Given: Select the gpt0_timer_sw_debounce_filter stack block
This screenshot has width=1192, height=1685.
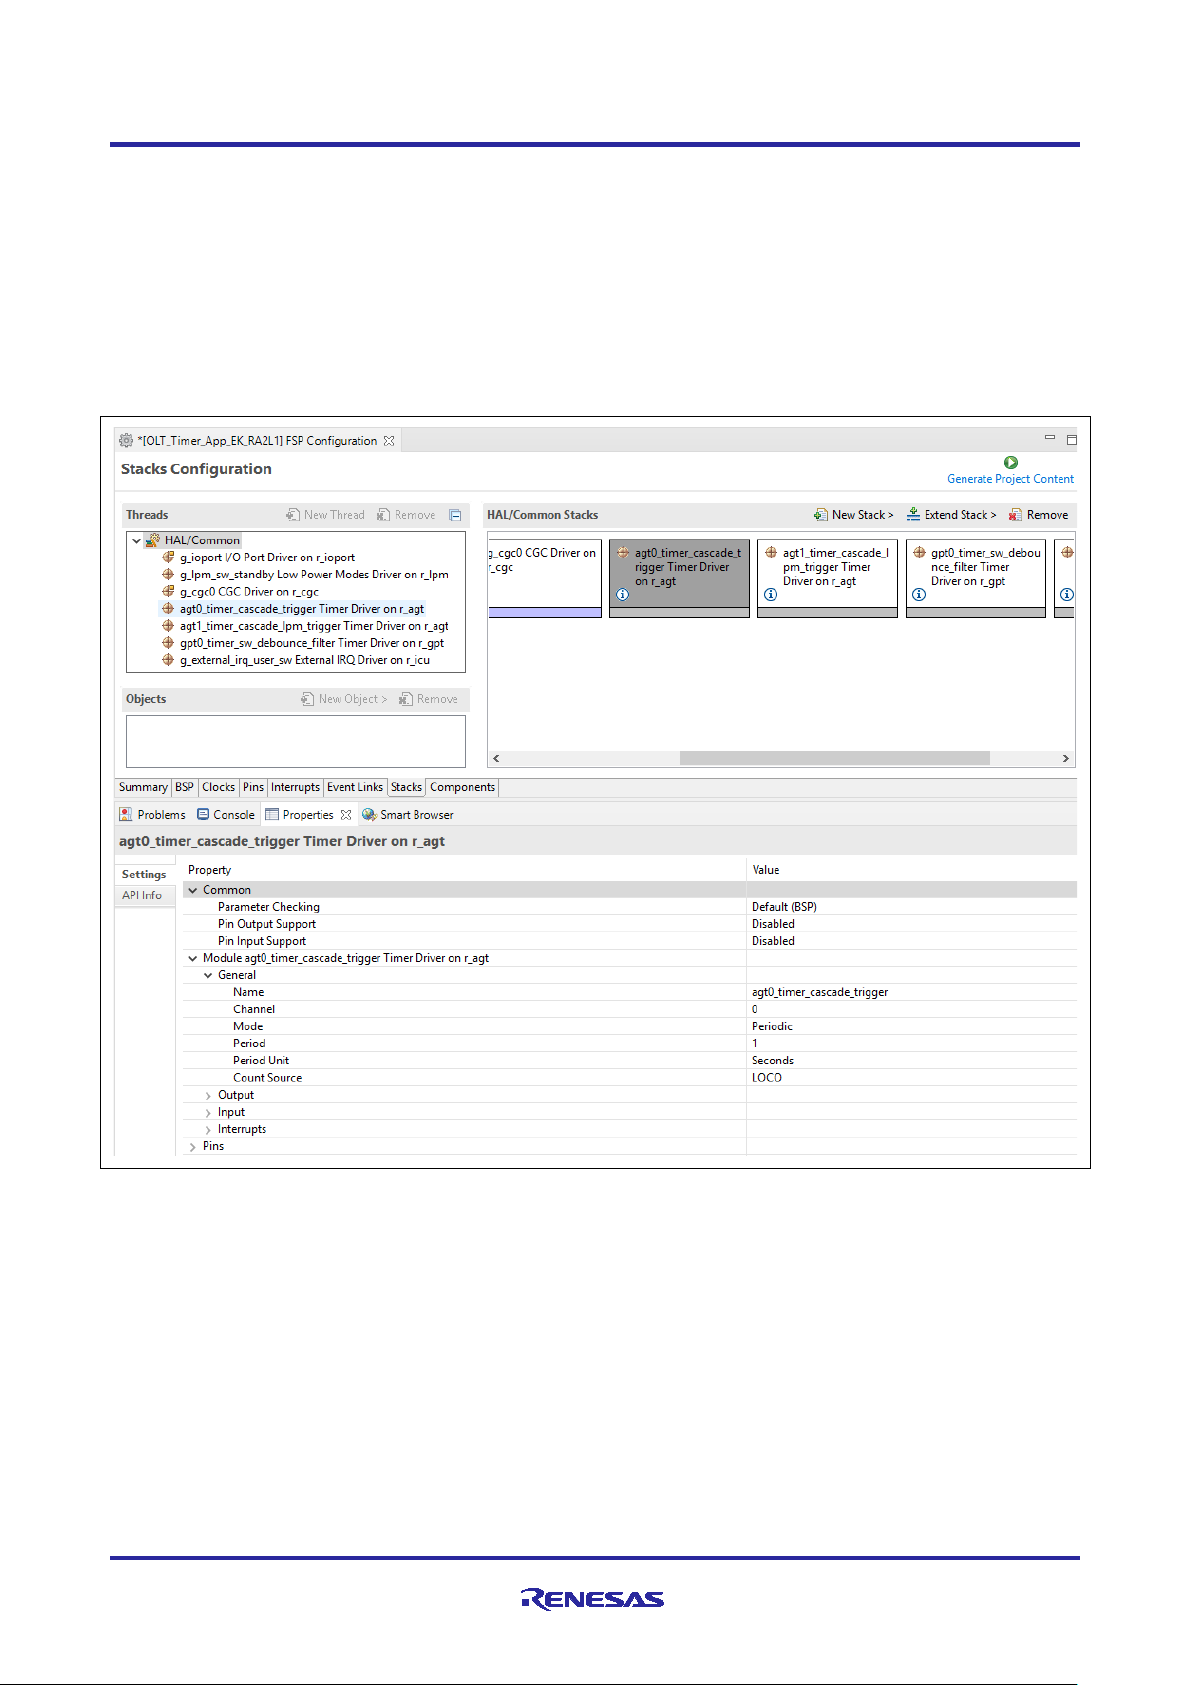Looking at the screenshot, I should pyautogui.click(x=976, y=578).
